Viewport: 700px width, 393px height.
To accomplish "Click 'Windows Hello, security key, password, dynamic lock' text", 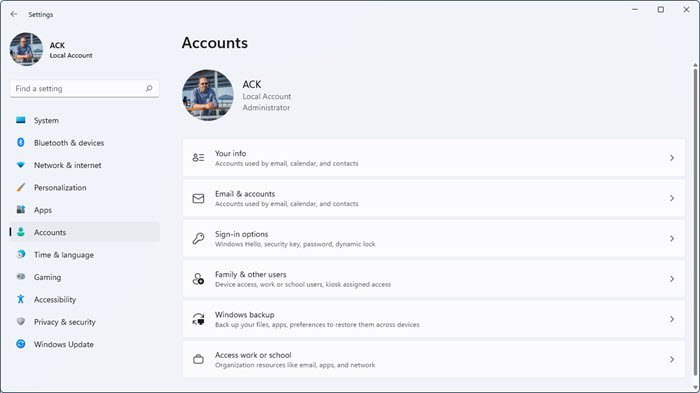I will tap(295, 244).
